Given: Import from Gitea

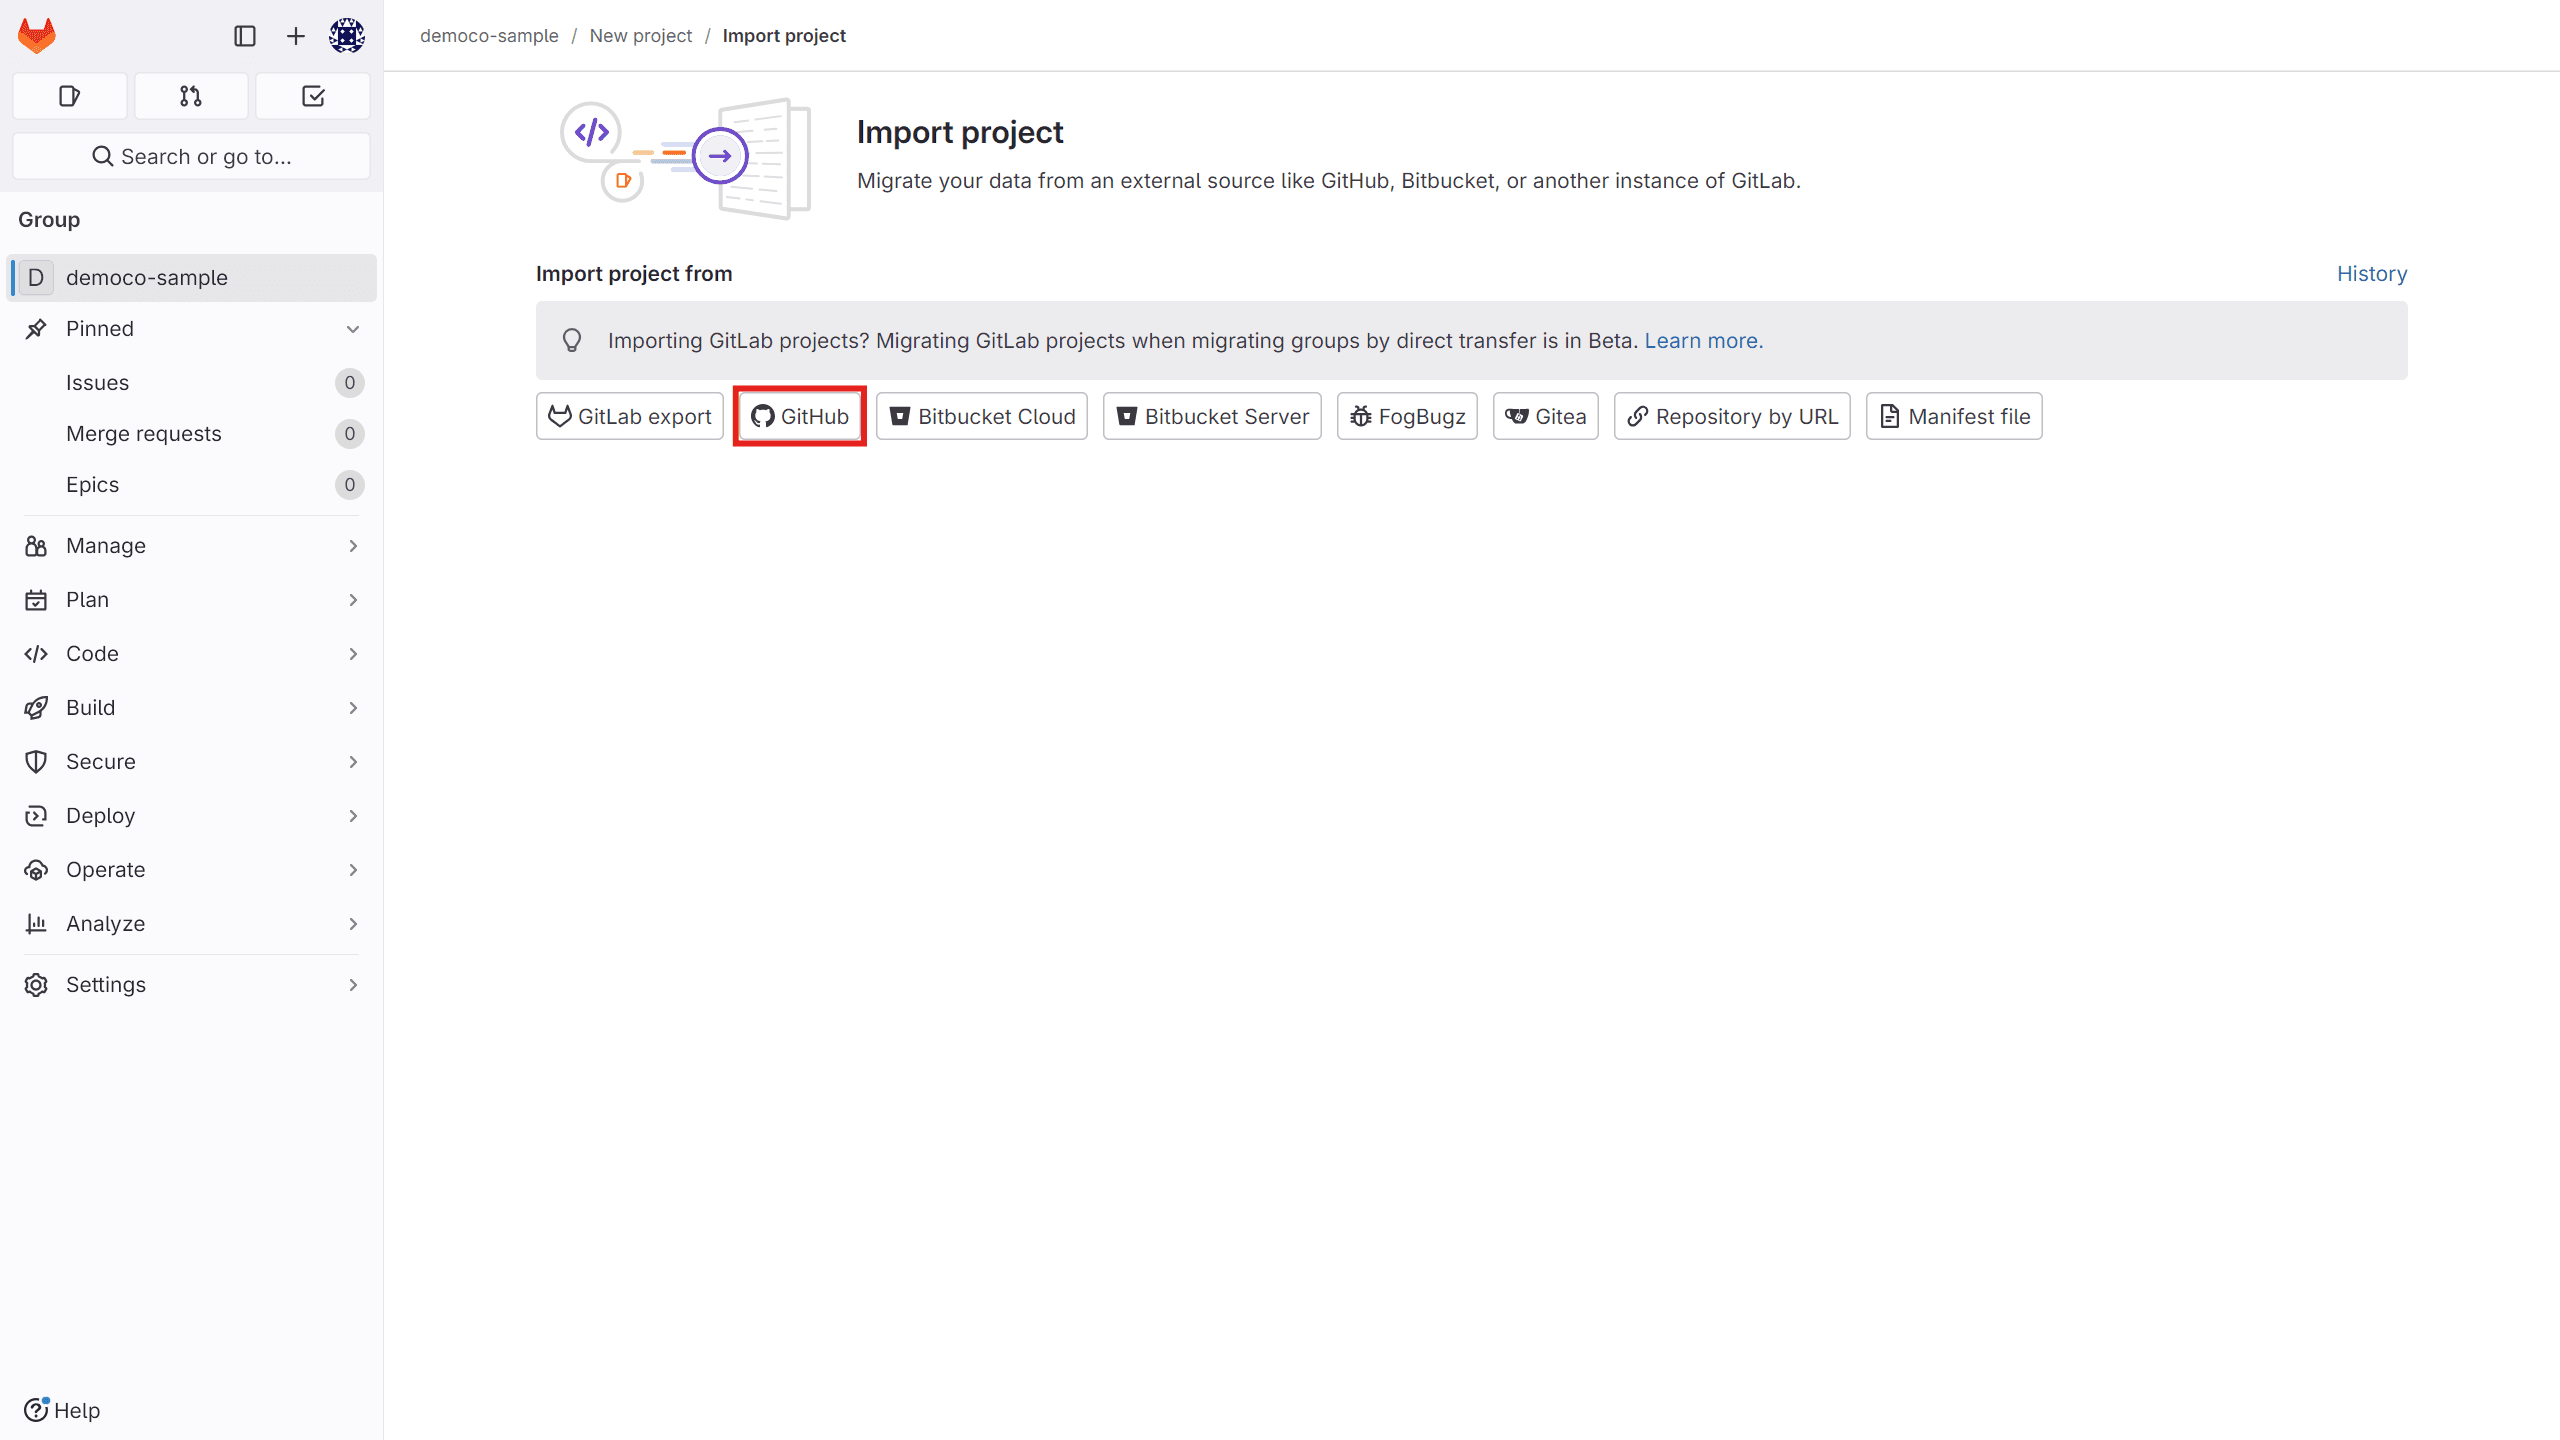Looking at the screenshot, I should [1546, 416].
